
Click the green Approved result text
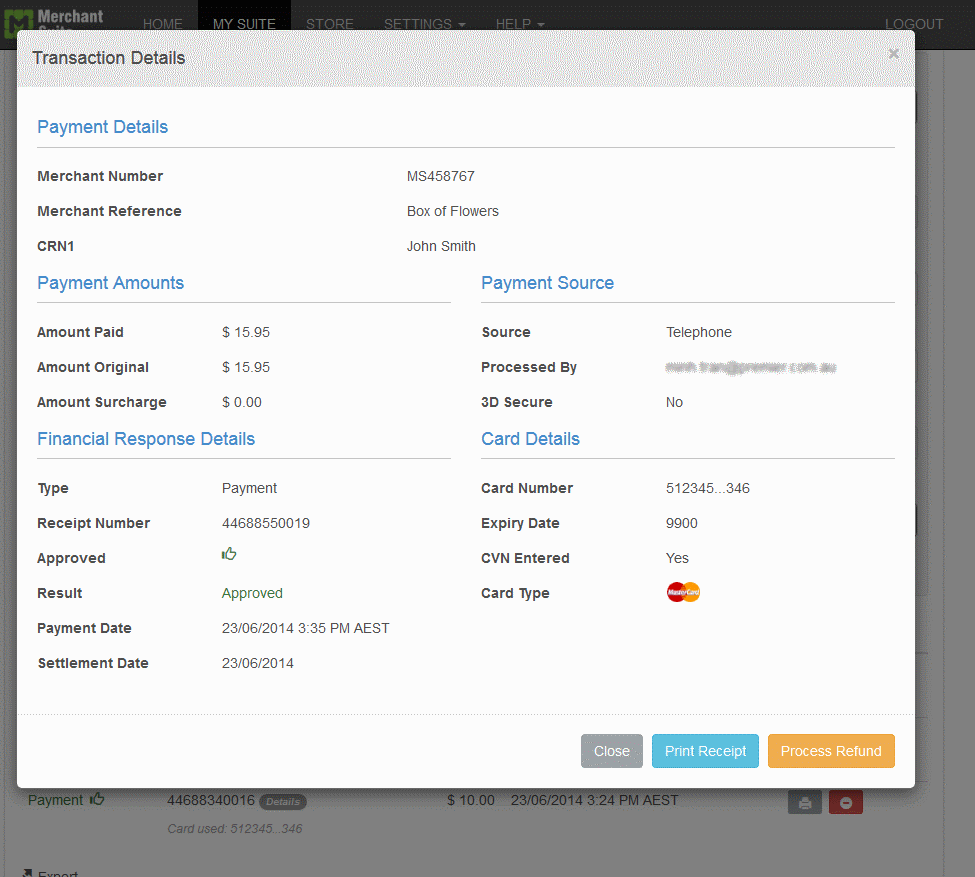point(252,593)
